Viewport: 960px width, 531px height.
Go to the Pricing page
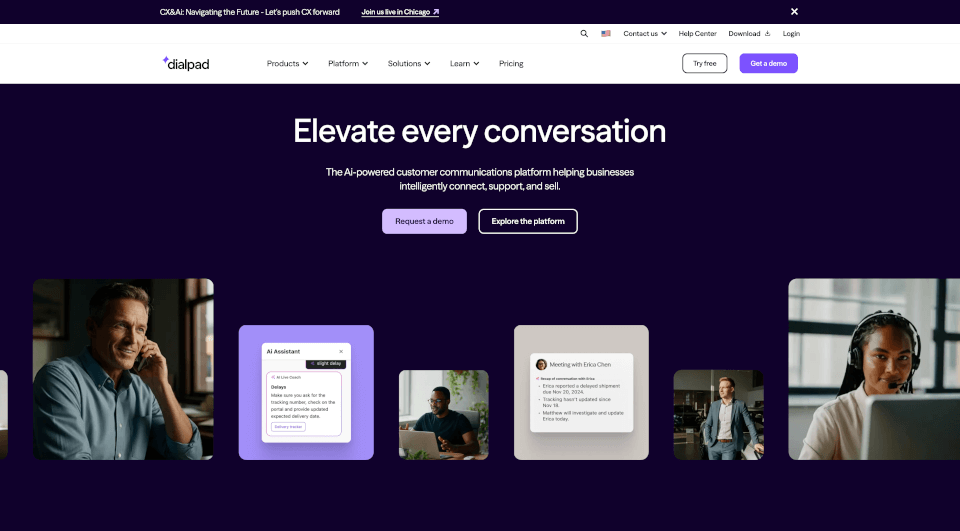pos(511,64)
